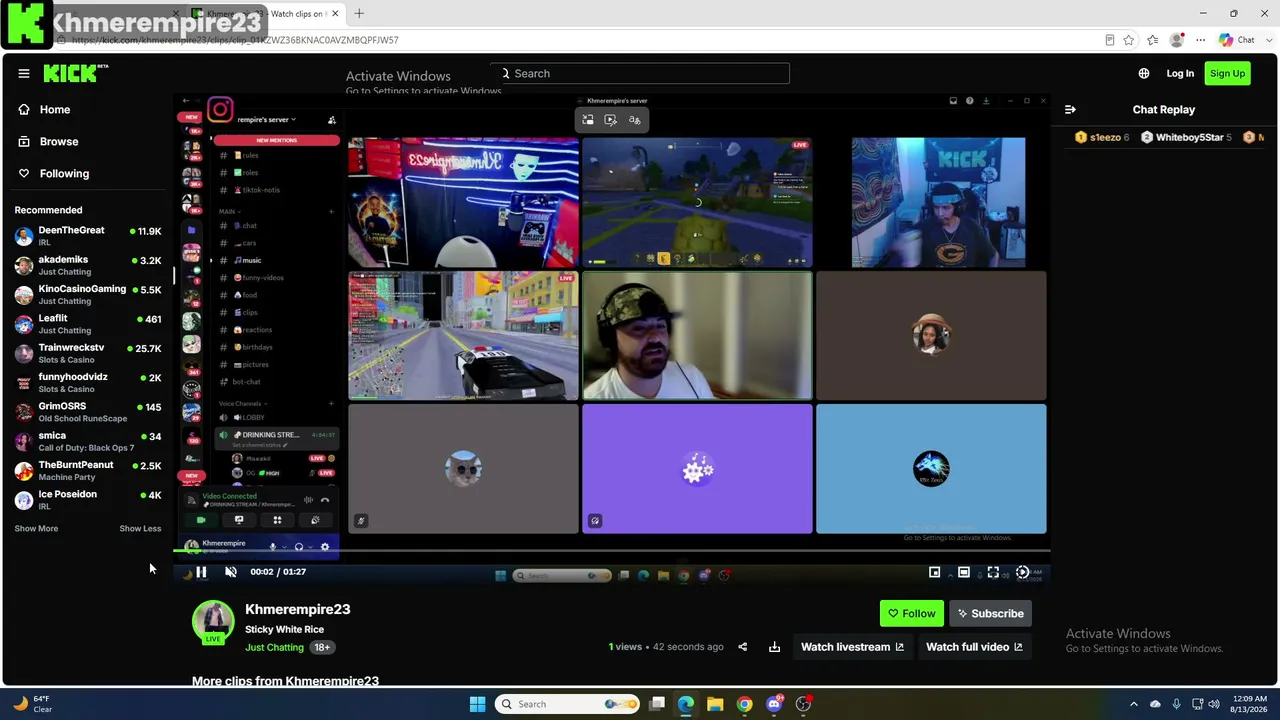This screenshot has width=1280, height=720.
Task: Open Edge favorites list
Action: click(1153, 40)
